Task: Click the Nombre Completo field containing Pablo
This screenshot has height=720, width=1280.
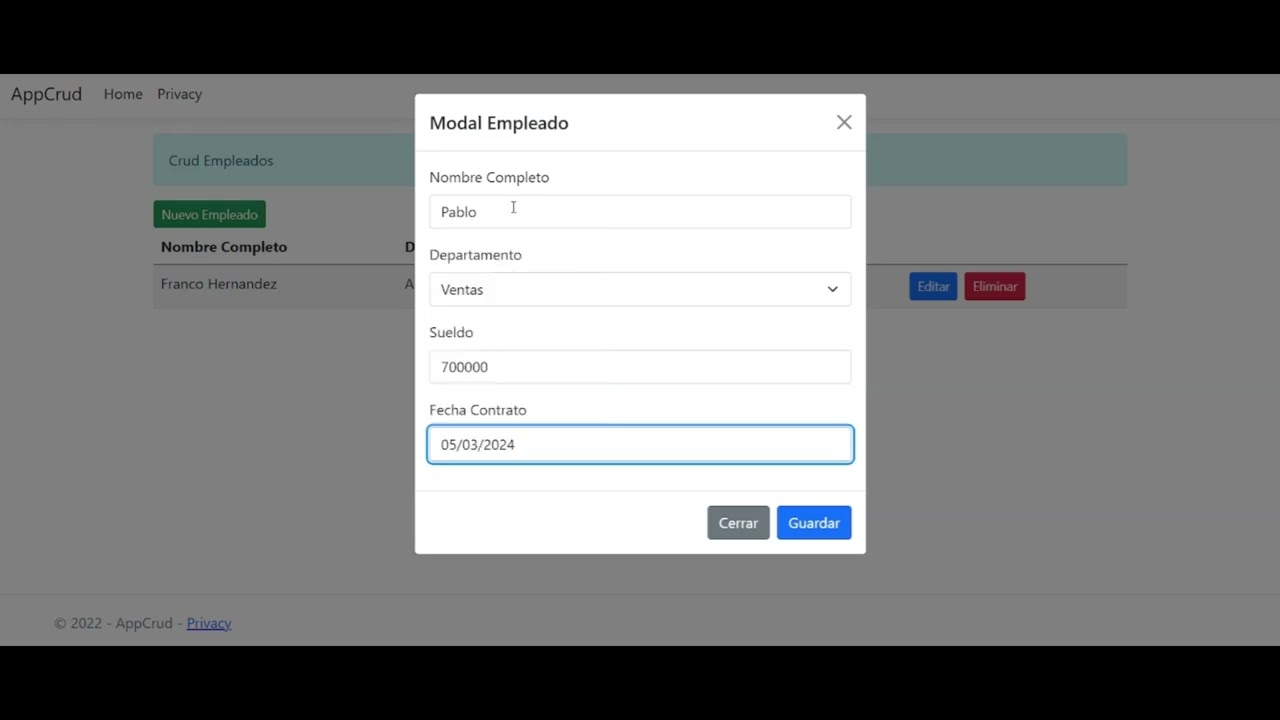Action: tap(640, 212)
